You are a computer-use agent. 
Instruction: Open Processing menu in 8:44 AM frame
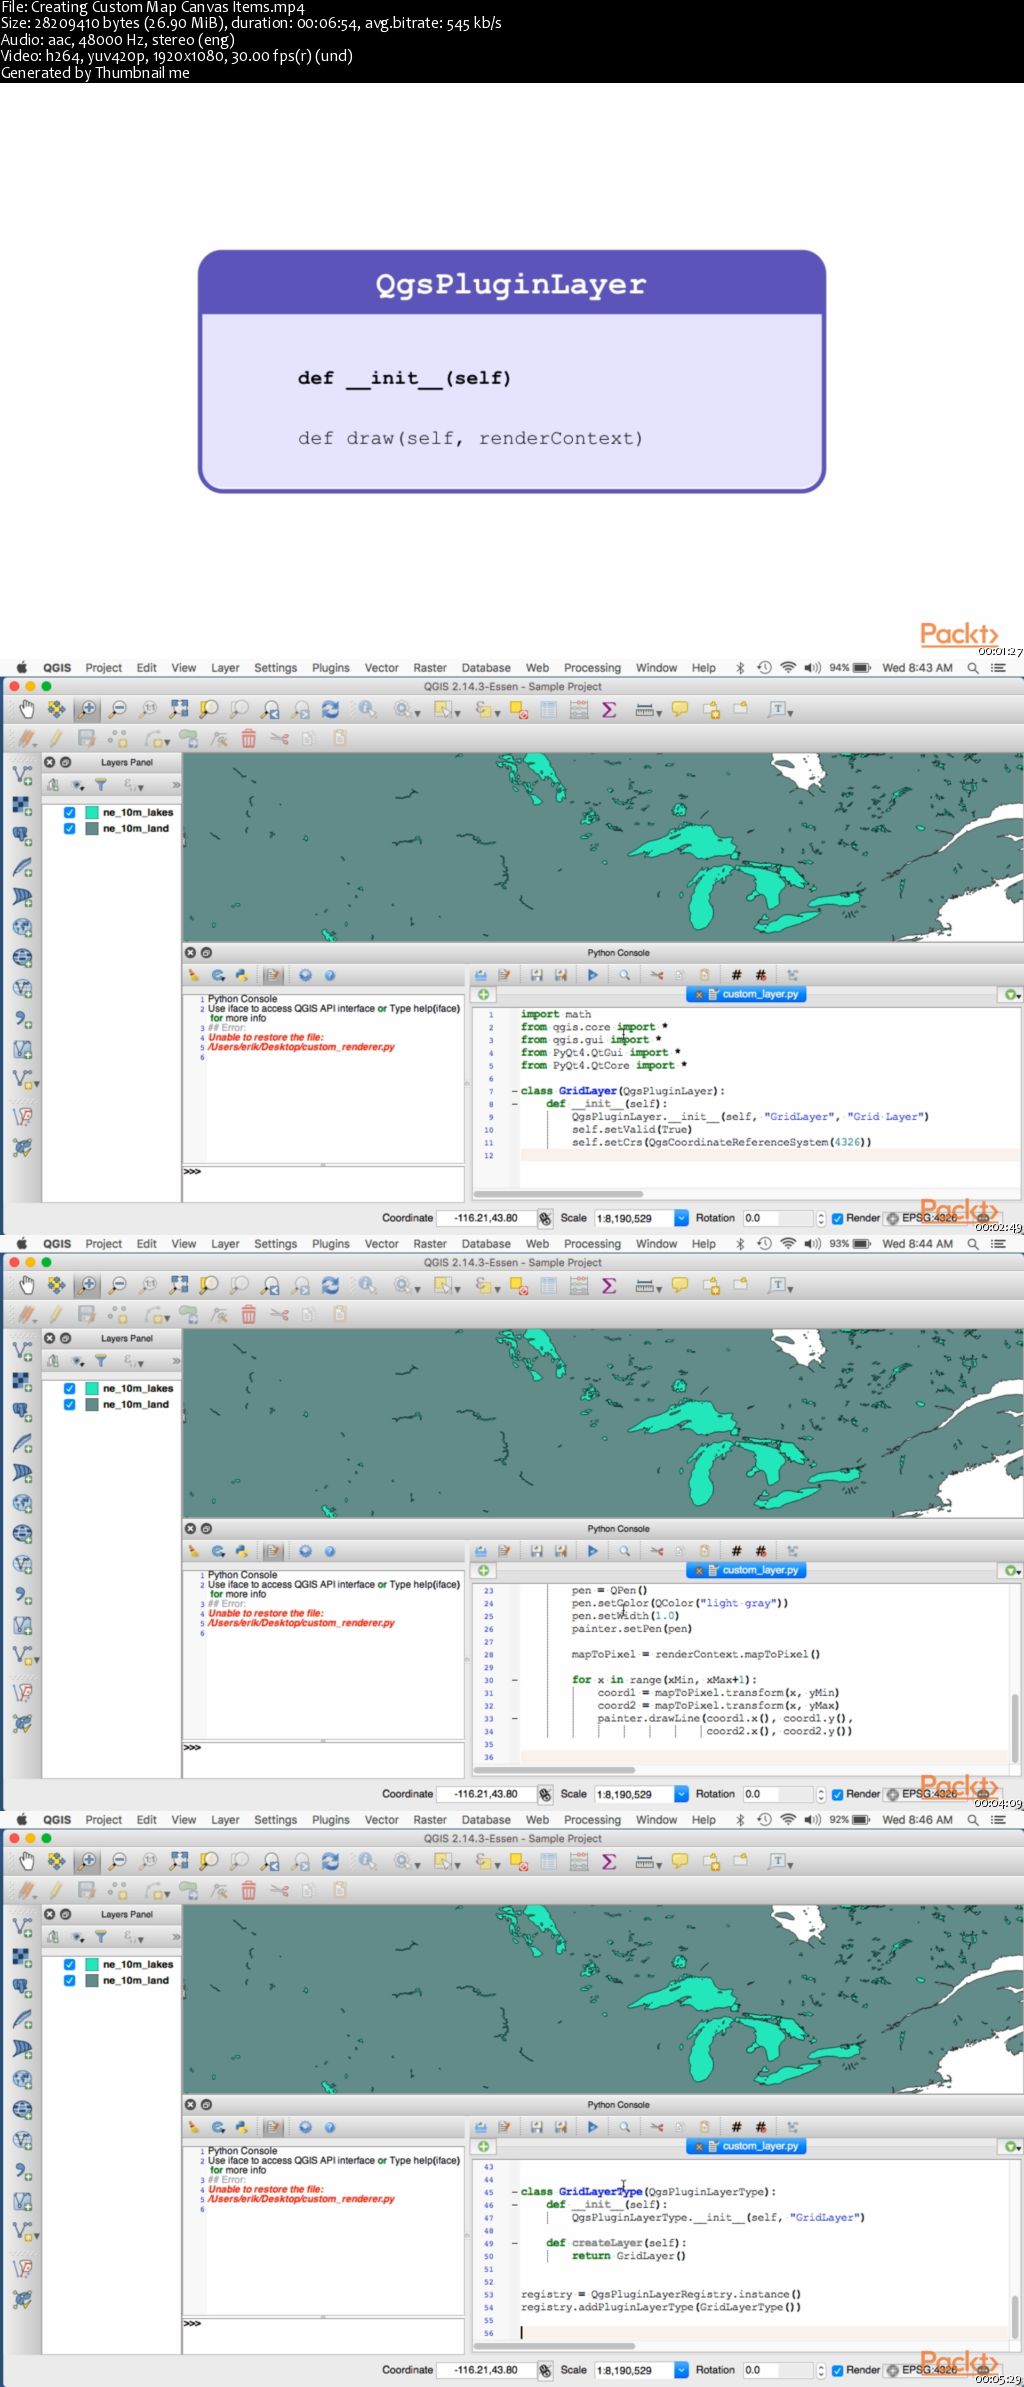[592, 1244]
